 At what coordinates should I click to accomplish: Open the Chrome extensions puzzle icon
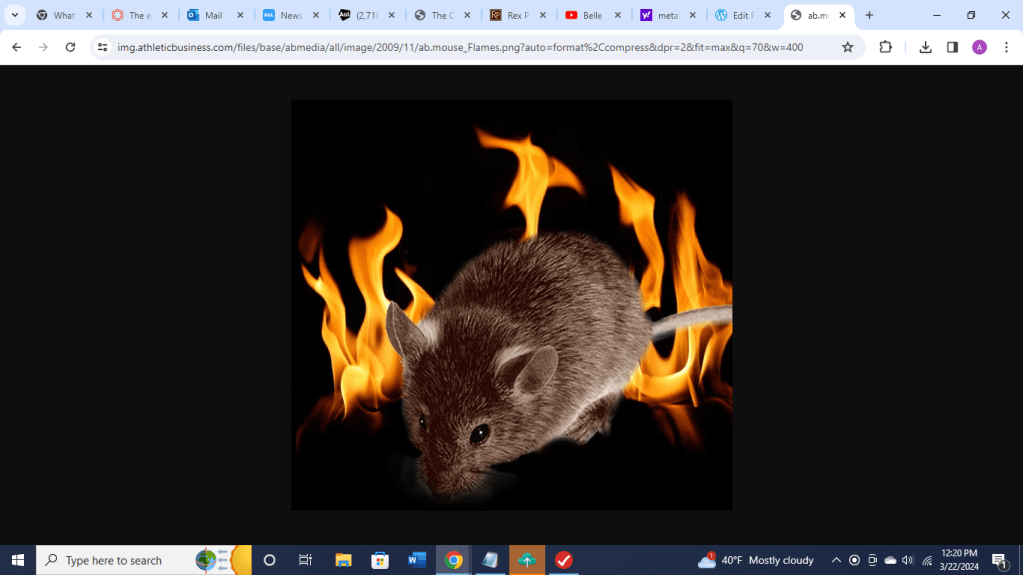(885, 47)
